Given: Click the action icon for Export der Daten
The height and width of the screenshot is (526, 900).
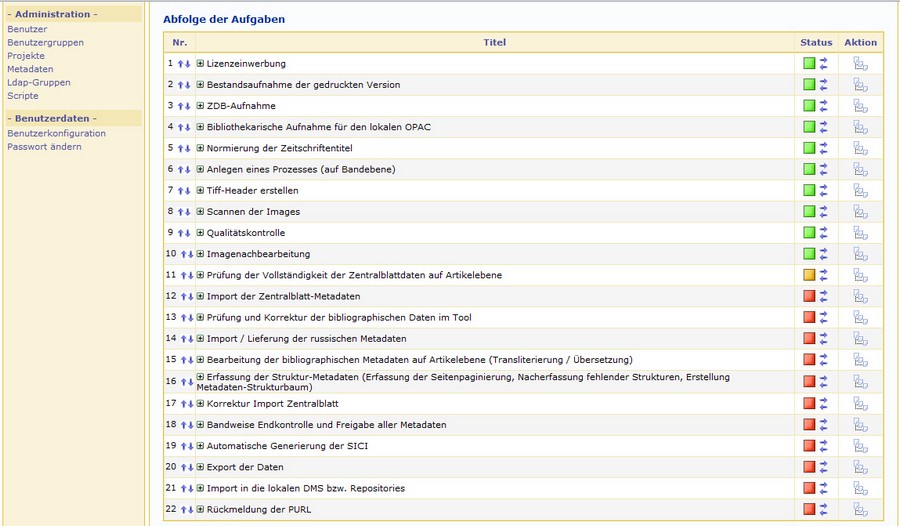Looking at the screenshot, I should (x=860, y=467).
